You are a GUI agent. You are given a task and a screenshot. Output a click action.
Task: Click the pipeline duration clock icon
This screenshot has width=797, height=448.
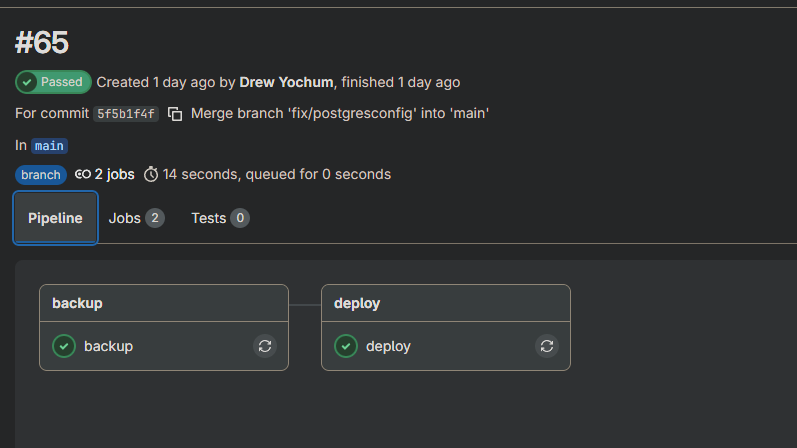(x=151, y=174)
